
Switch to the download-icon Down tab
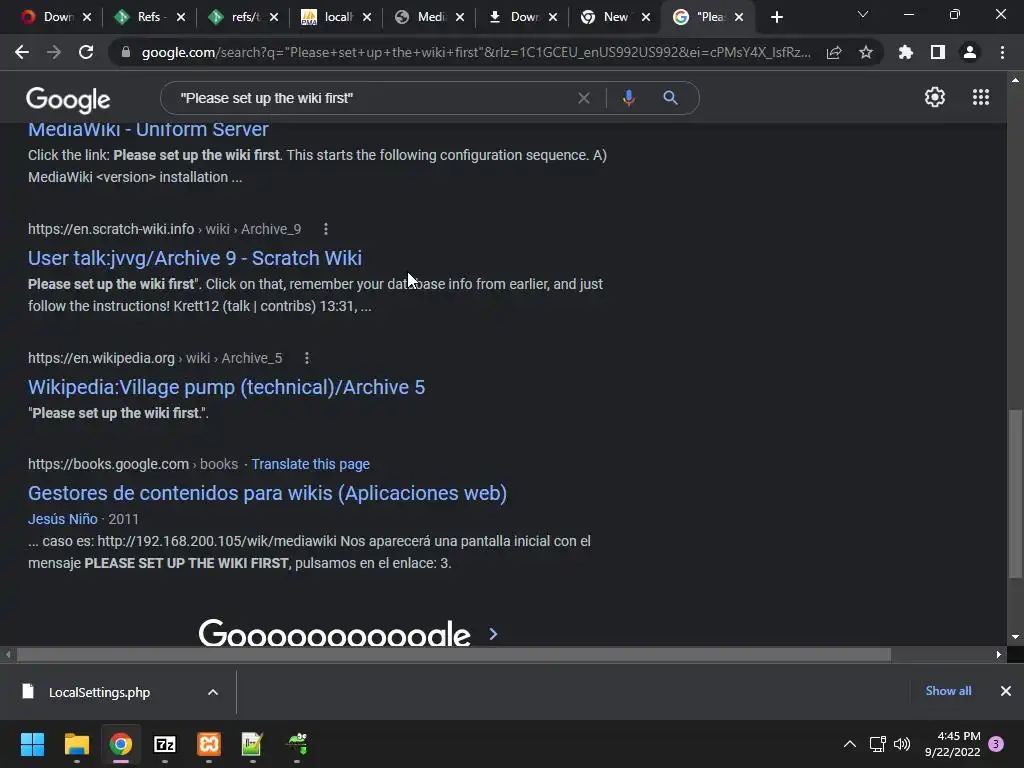522,17
